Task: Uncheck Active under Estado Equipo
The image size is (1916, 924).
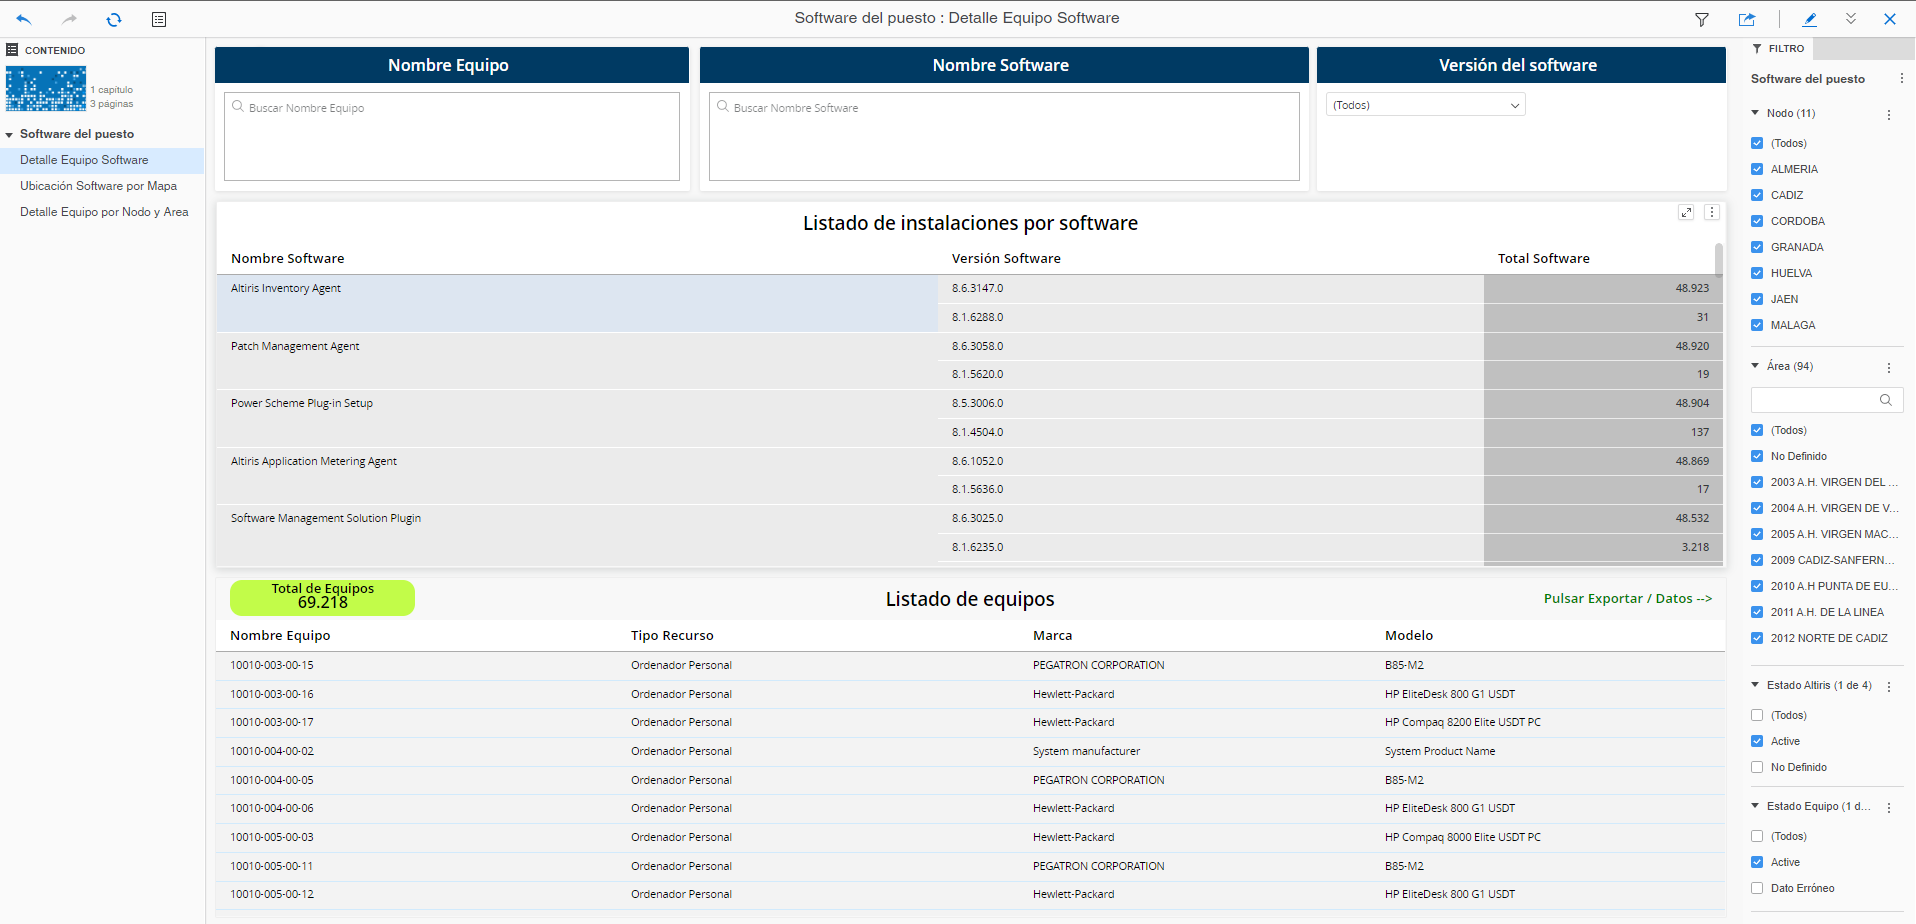Action: click(x=1757, y=862)
